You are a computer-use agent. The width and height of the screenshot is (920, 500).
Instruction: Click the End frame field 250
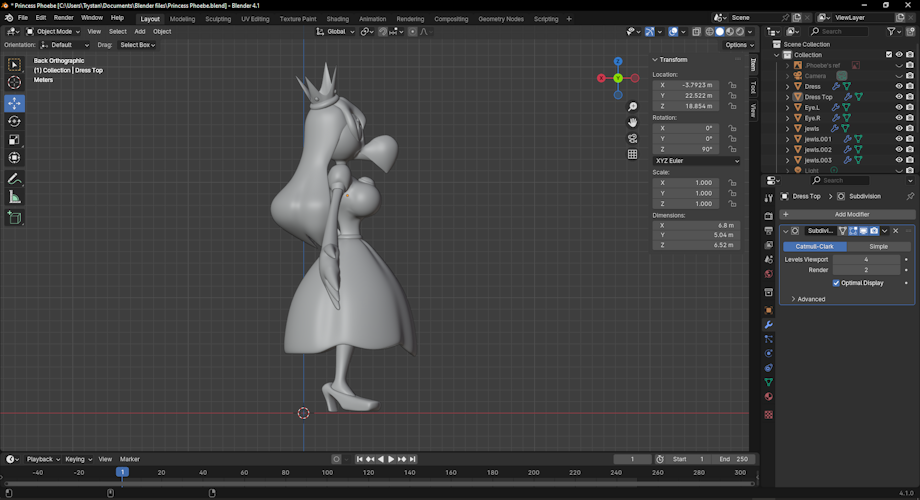click(x=735, y=459)
